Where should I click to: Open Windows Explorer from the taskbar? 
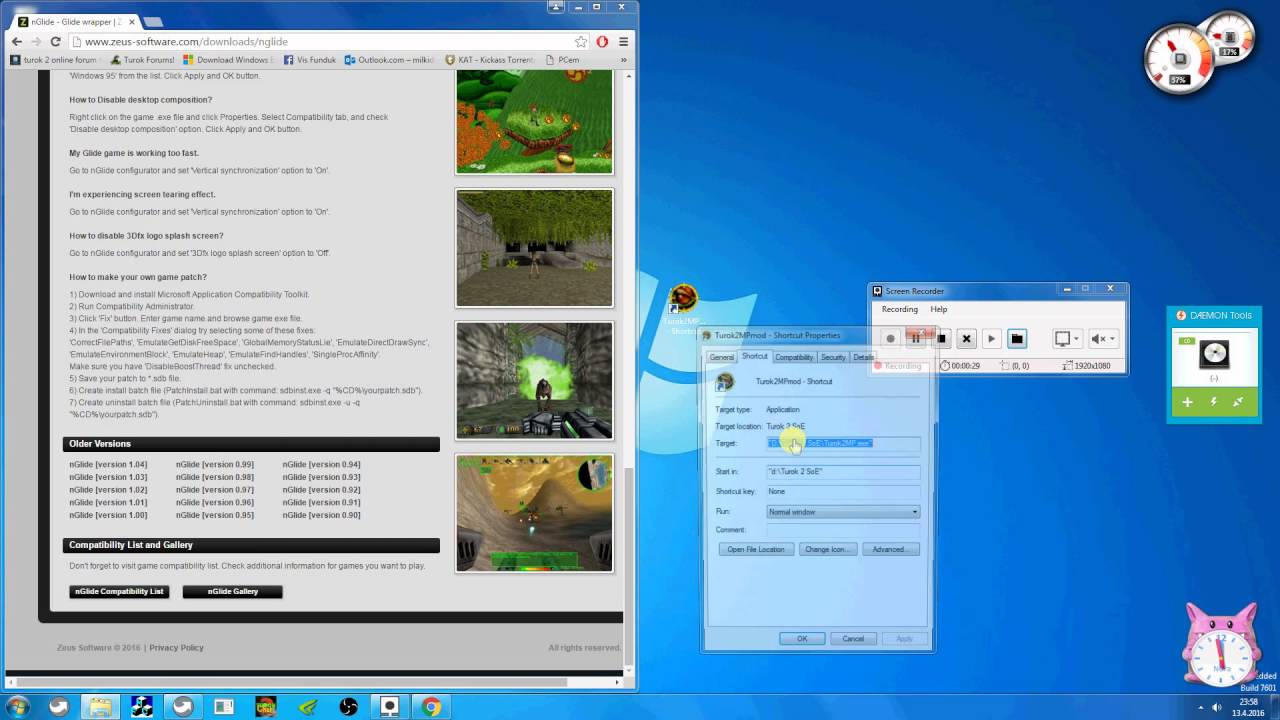tap(100, 707)
